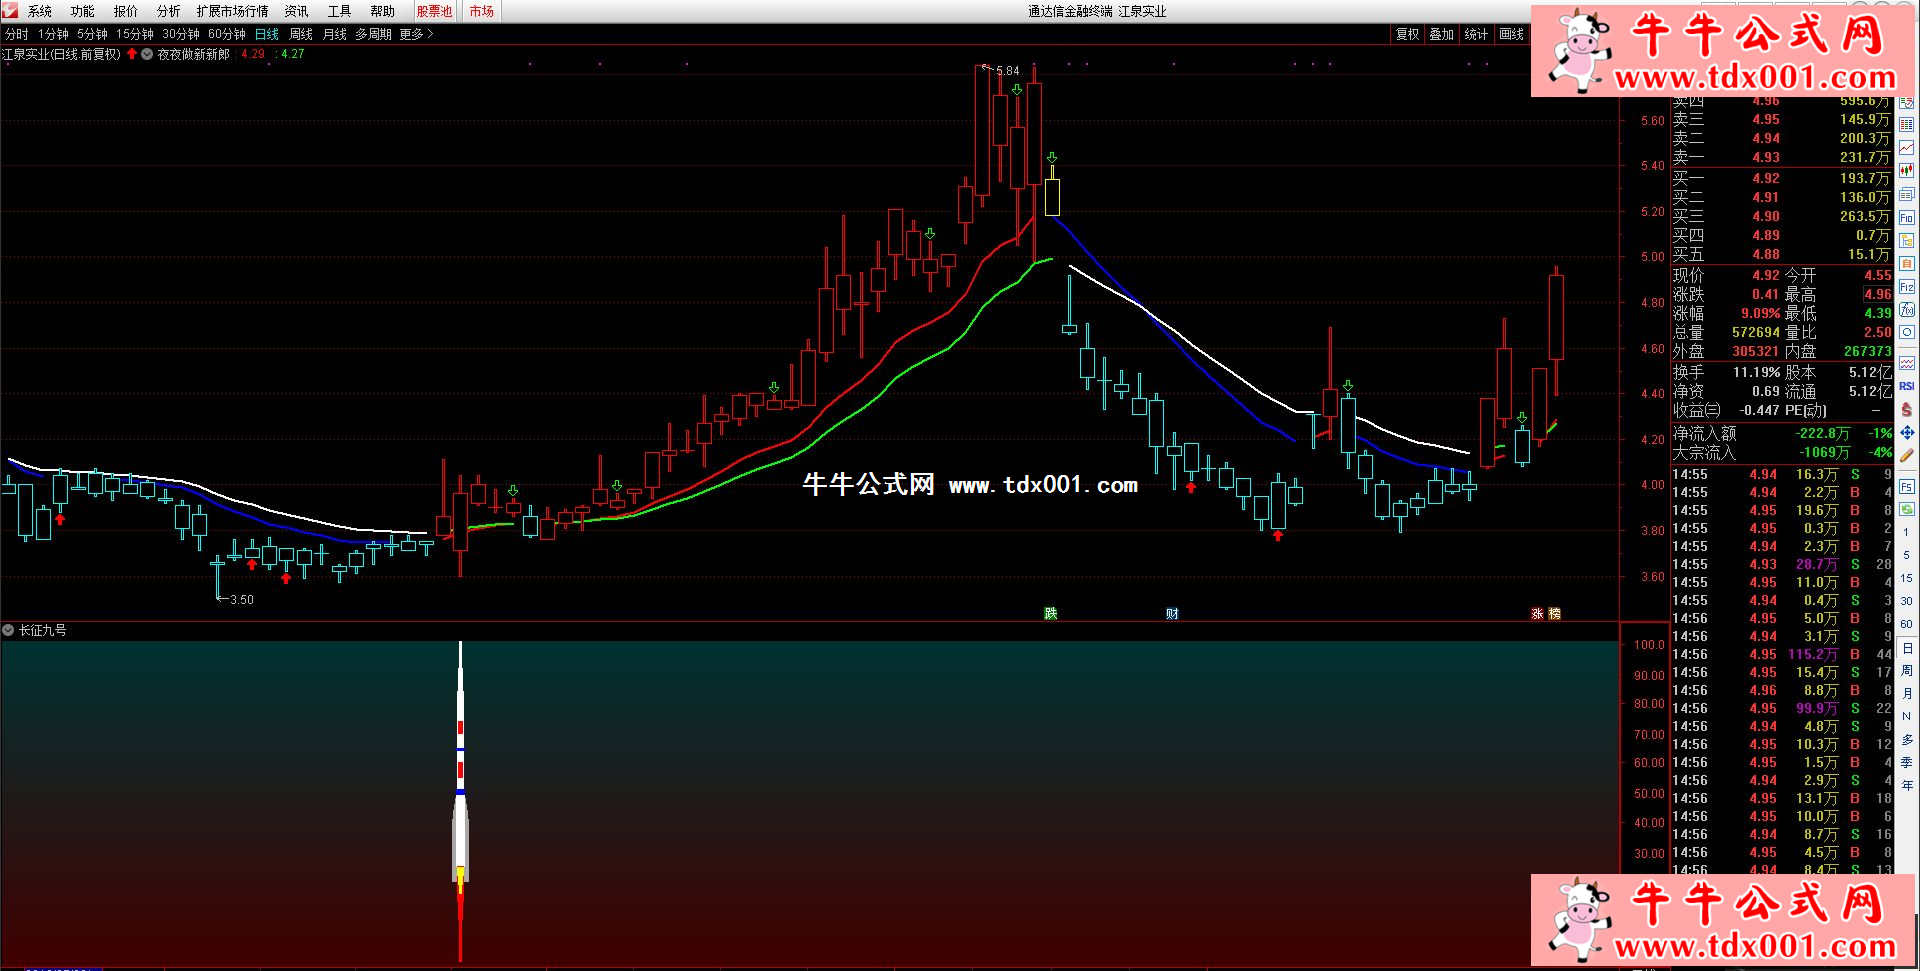Viewport: 1920px width, 971px height.
Task: Click the wavy indicator lines sidebar icon
Action: pyautogui.click(x=1907, y=362)
